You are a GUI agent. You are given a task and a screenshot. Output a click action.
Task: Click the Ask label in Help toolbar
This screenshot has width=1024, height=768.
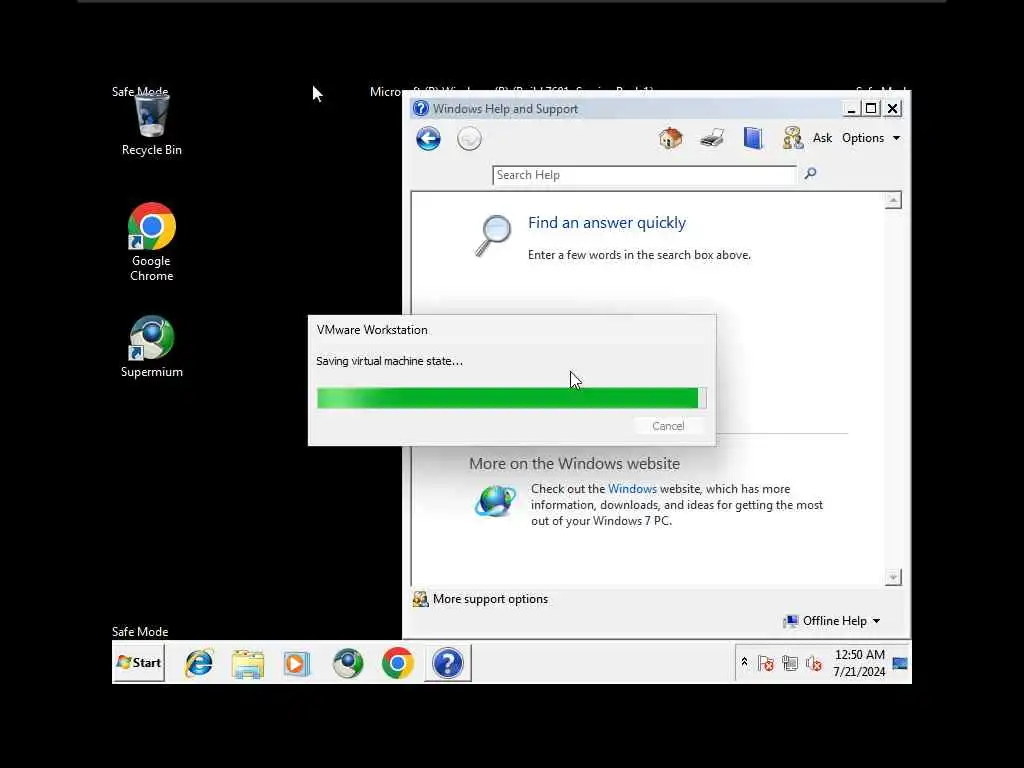[822, 138]
